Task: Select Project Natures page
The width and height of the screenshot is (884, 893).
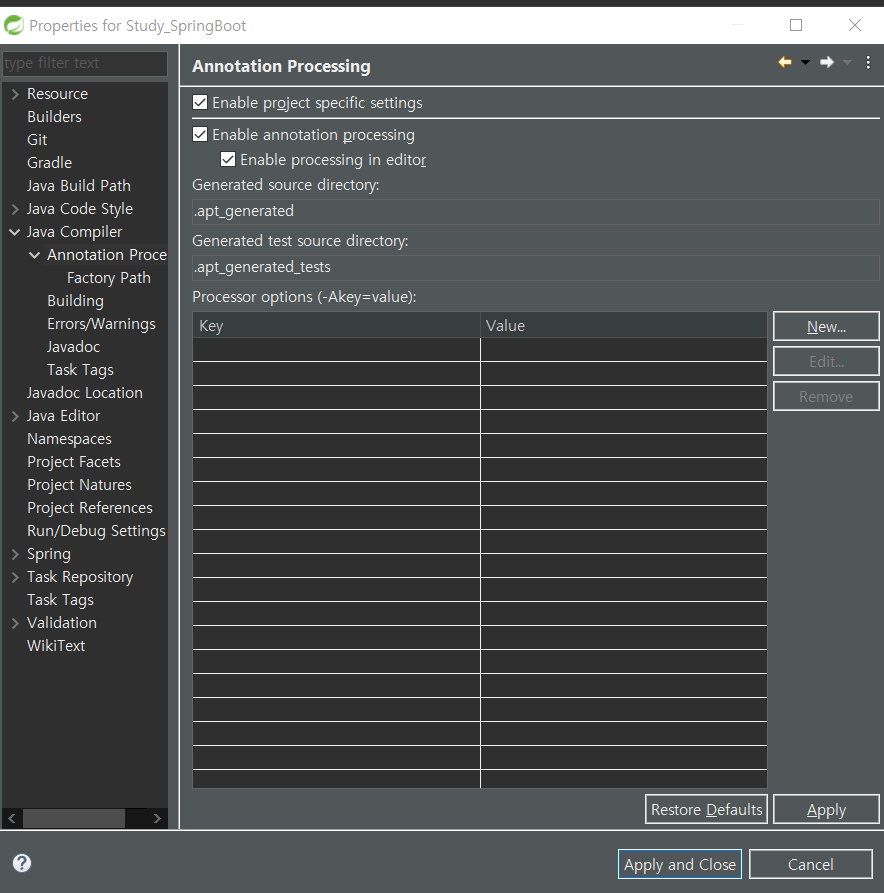Action: [x=79, y=485]
